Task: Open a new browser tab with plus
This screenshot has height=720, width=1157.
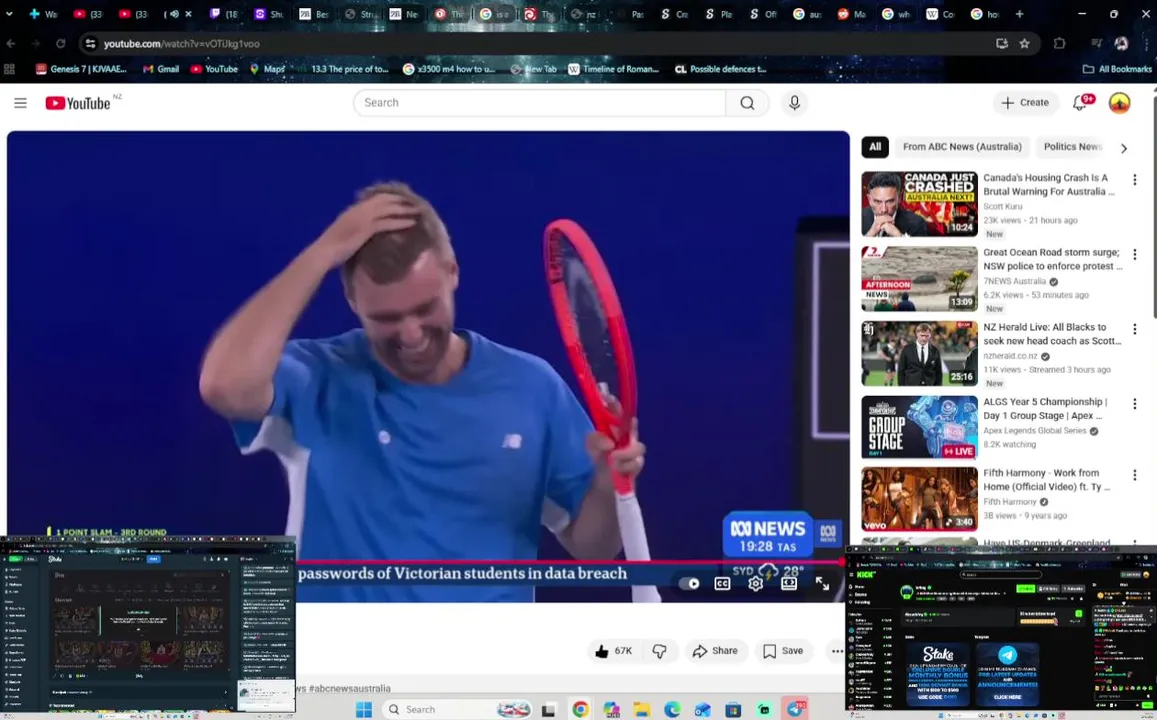Action: tap(1019, 13)
